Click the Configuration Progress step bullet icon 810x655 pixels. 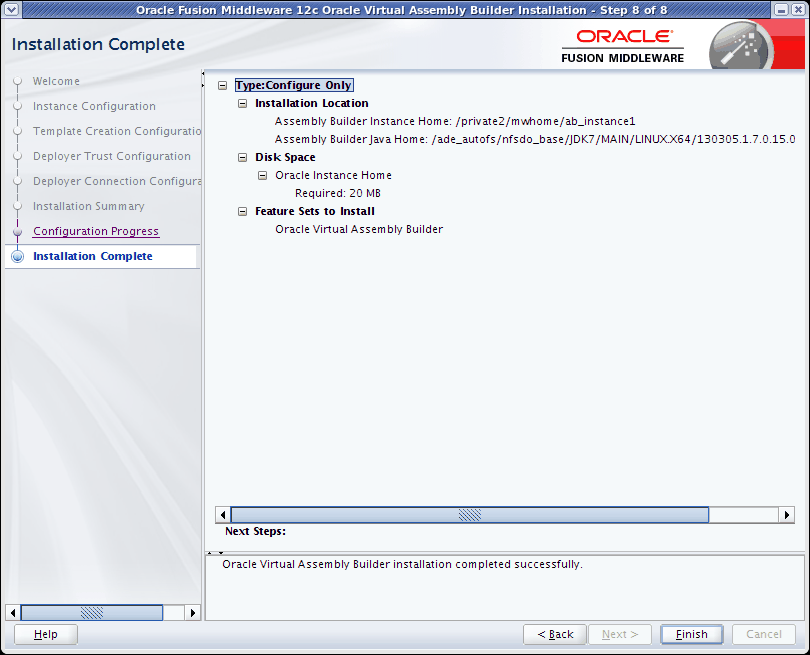[18, 231]
